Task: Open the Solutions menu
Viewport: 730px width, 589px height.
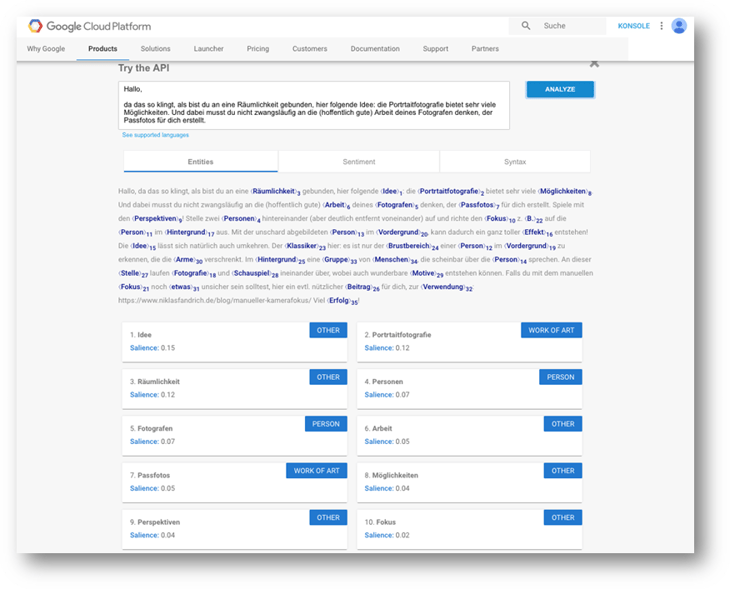Action: 155,48
